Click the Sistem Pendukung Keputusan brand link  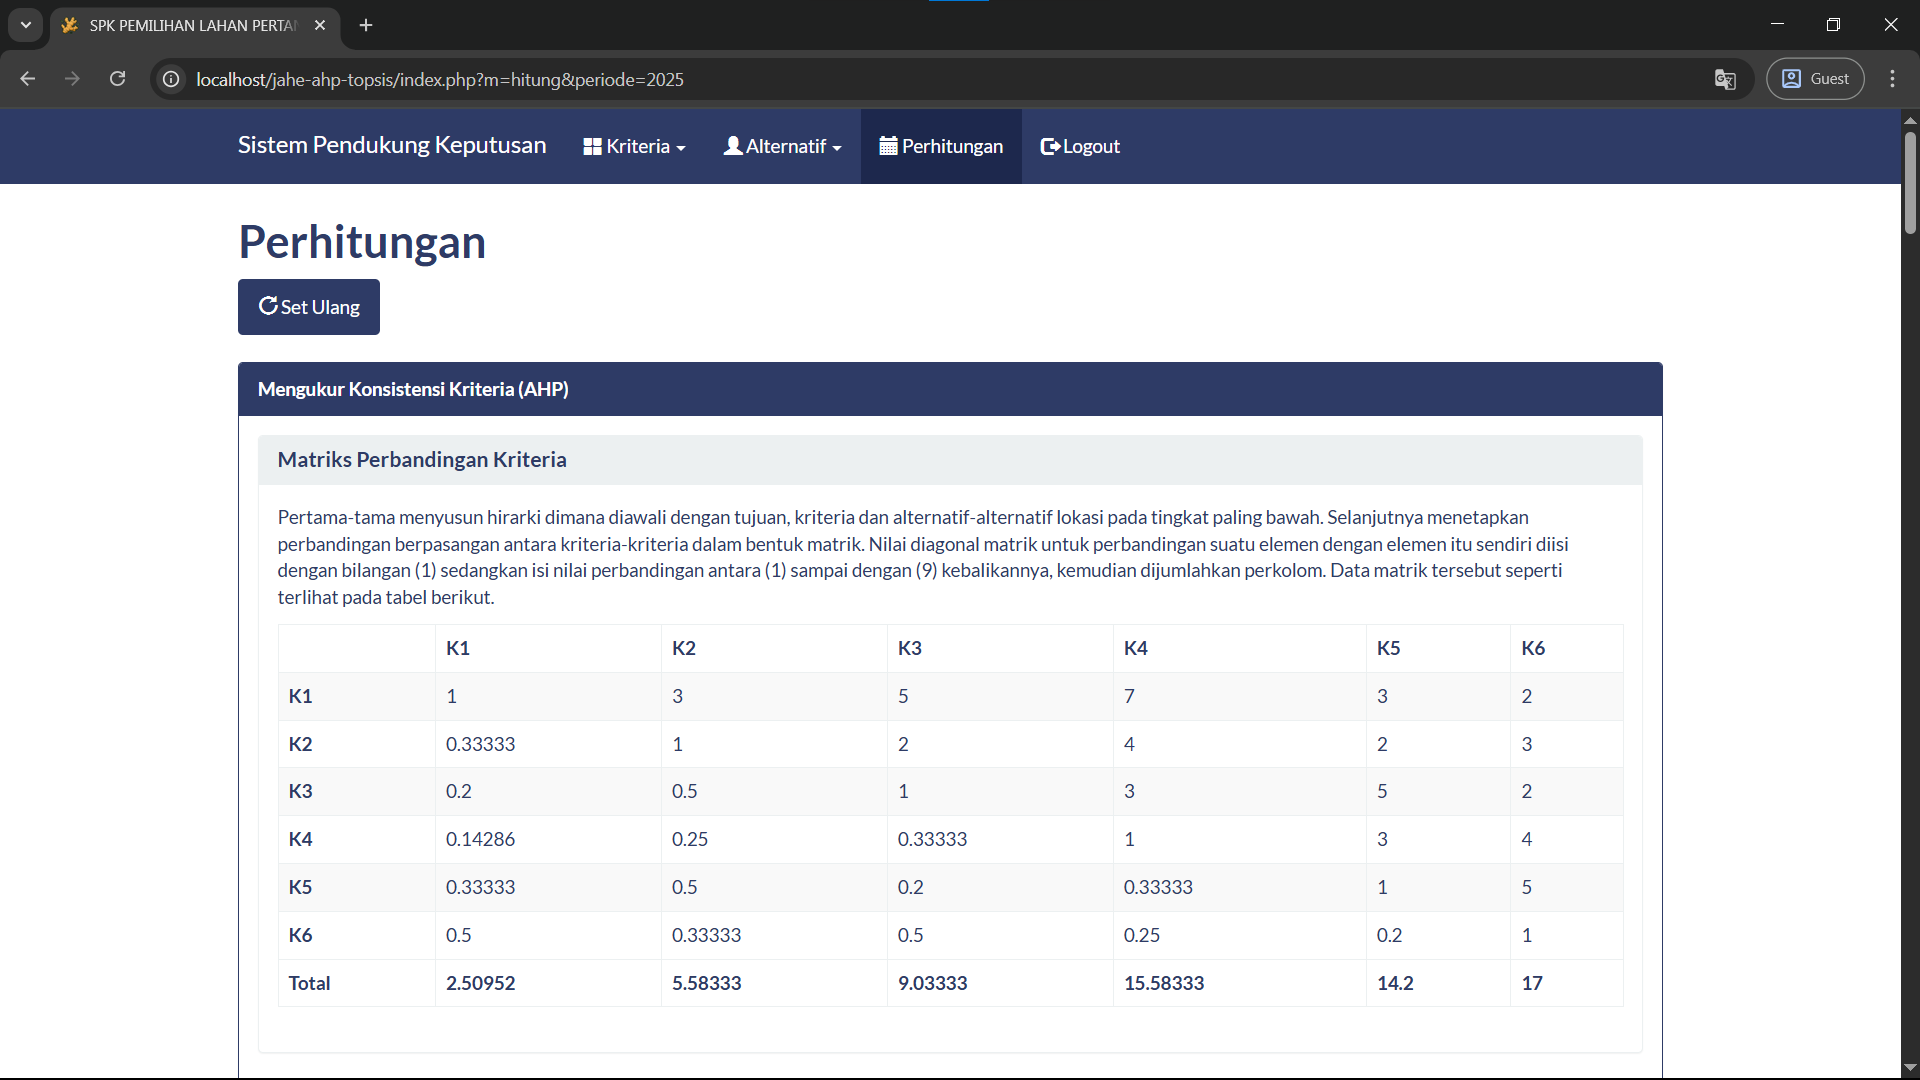(392, 145)
